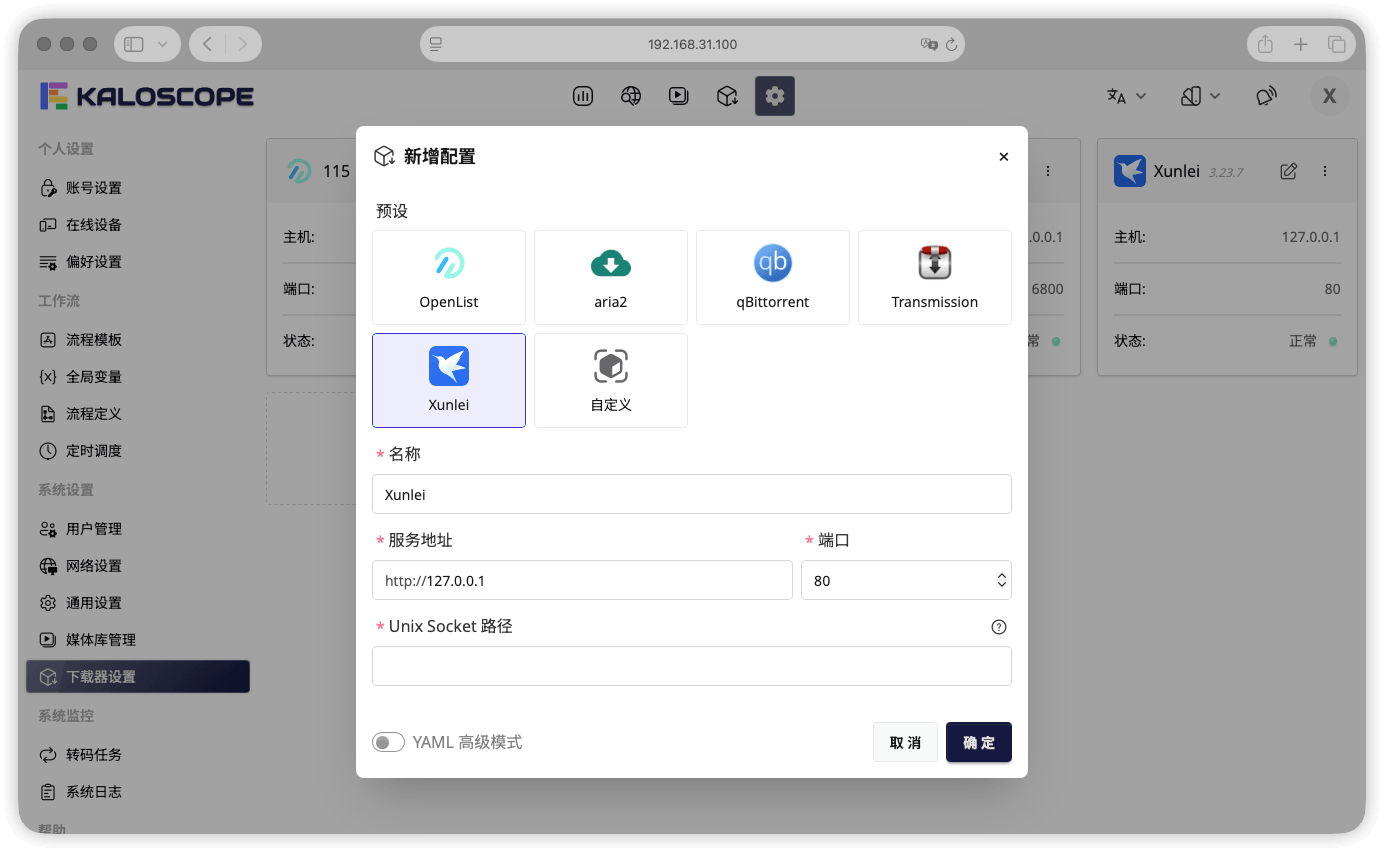Open the media player icon
Screen dimensions: 1384x852
pos(679,96)
